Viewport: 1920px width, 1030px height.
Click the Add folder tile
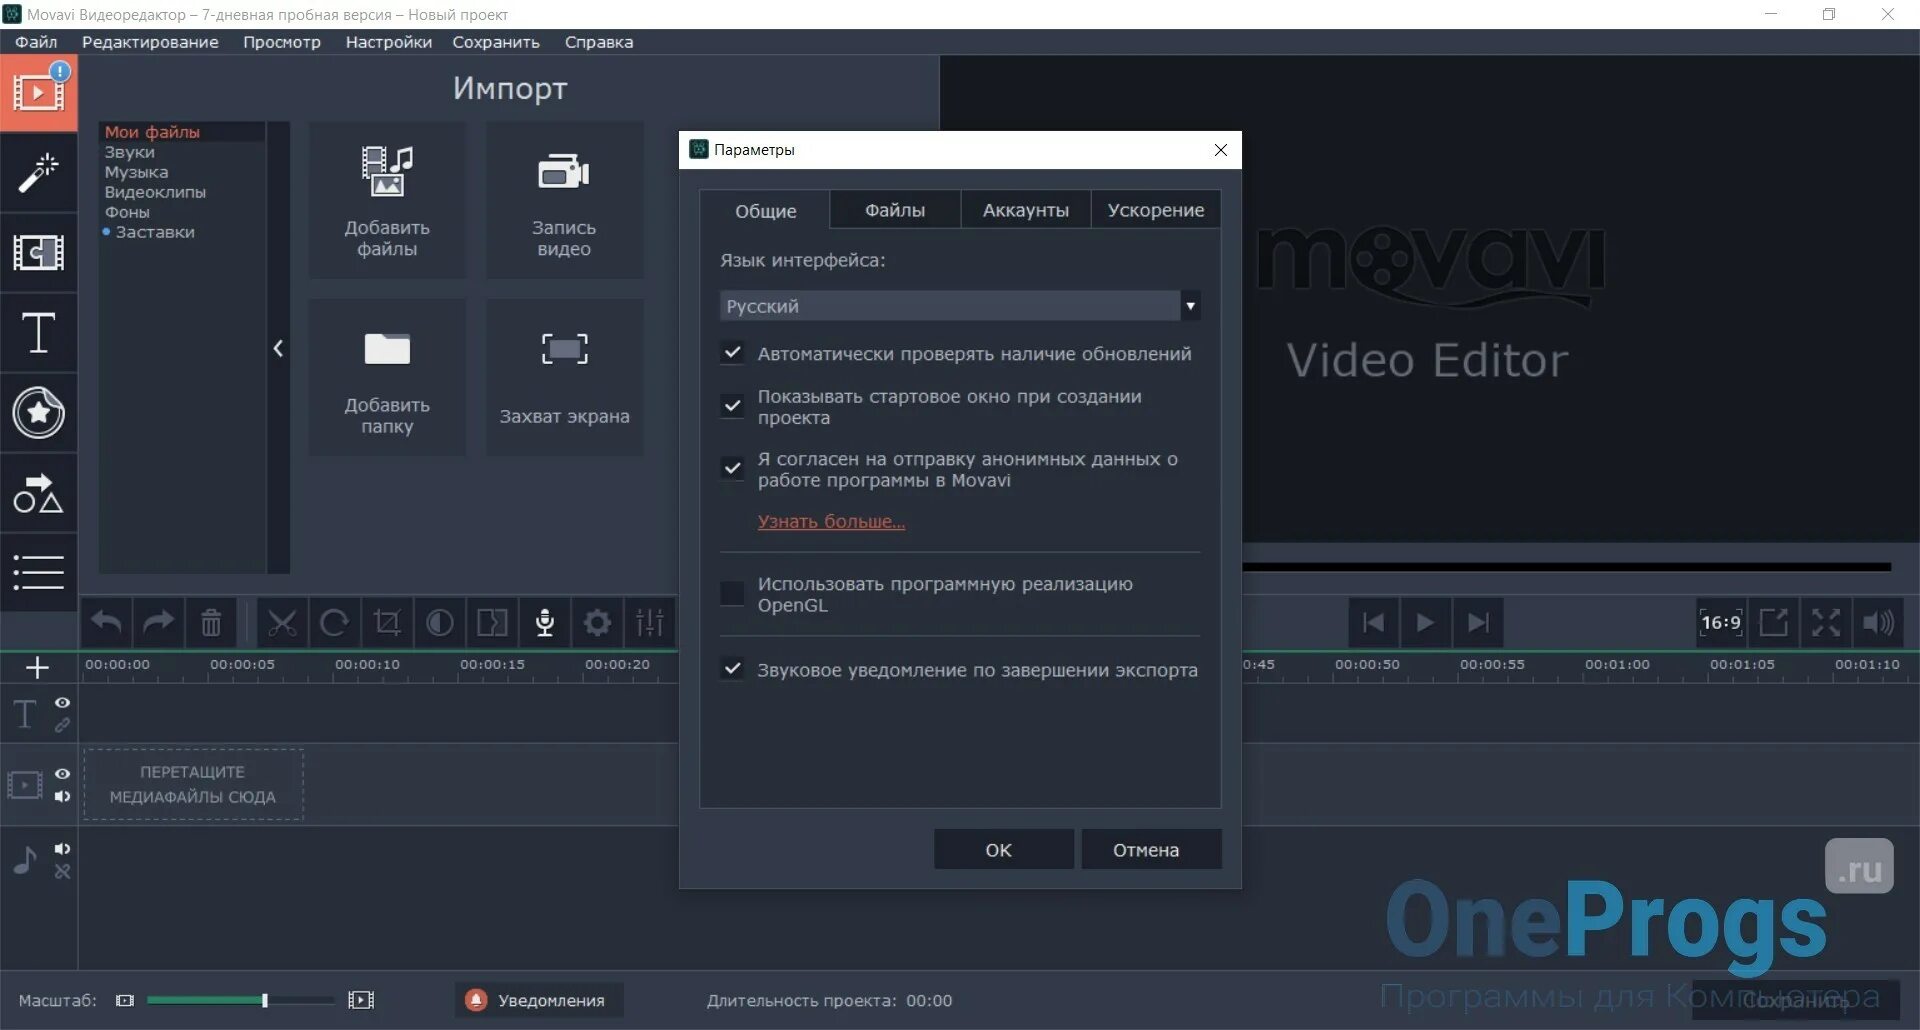(x=387, y=377)
